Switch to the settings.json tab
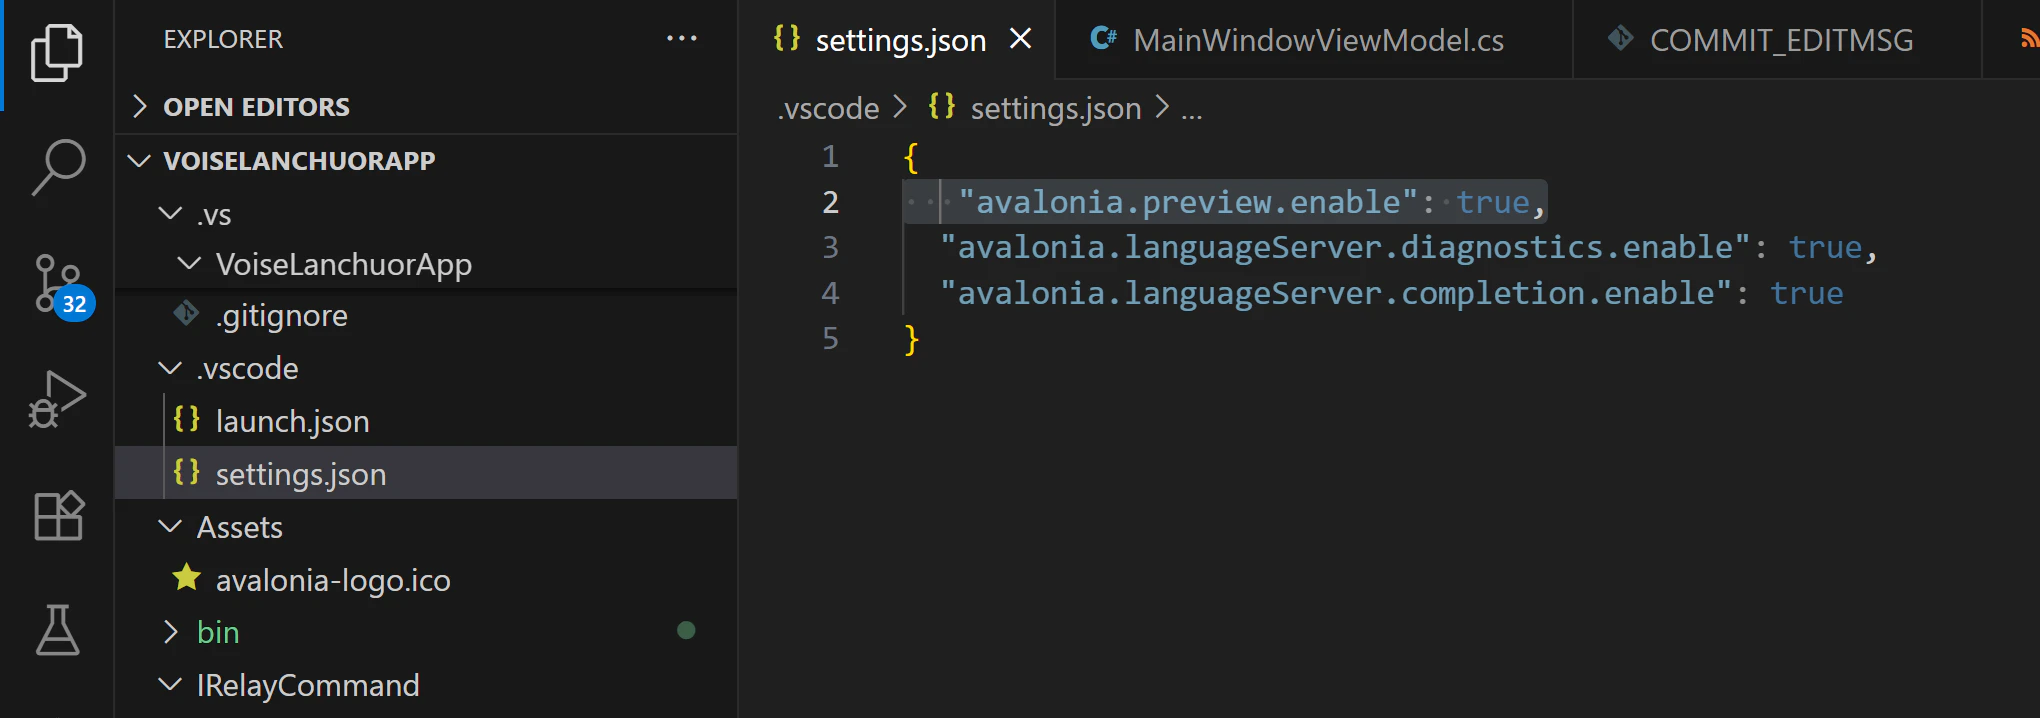 pyautogui.click(x=896, y=39)
